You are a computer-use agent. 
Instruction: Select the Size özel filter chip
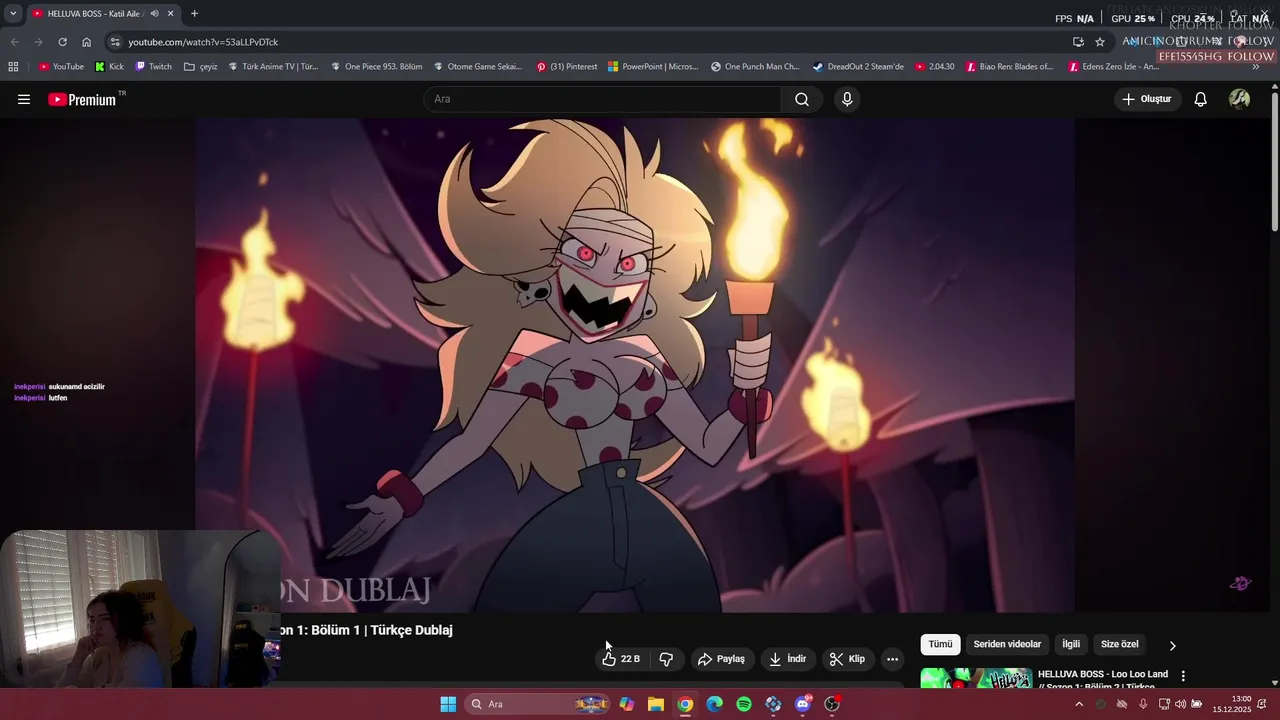click(x=1119, y=644)
